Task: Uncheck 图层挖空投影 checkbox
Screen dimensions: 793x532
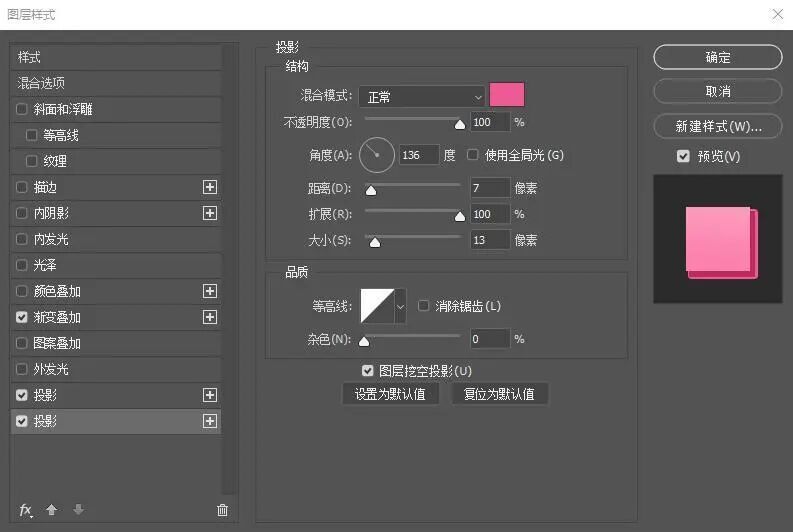Action: [368, 371]
